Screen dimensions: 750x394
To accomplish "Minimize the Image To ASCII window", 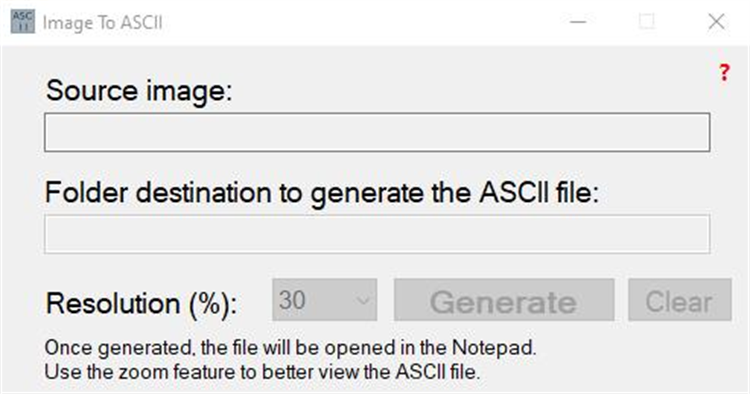I will (578, 22).
